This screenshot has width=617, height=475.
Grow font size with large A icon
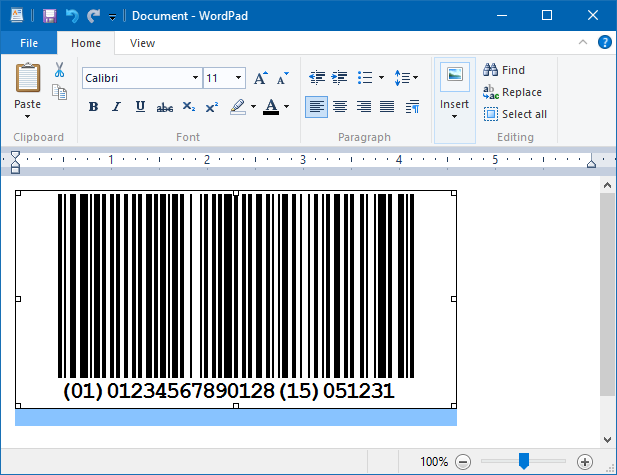point(260,78)
